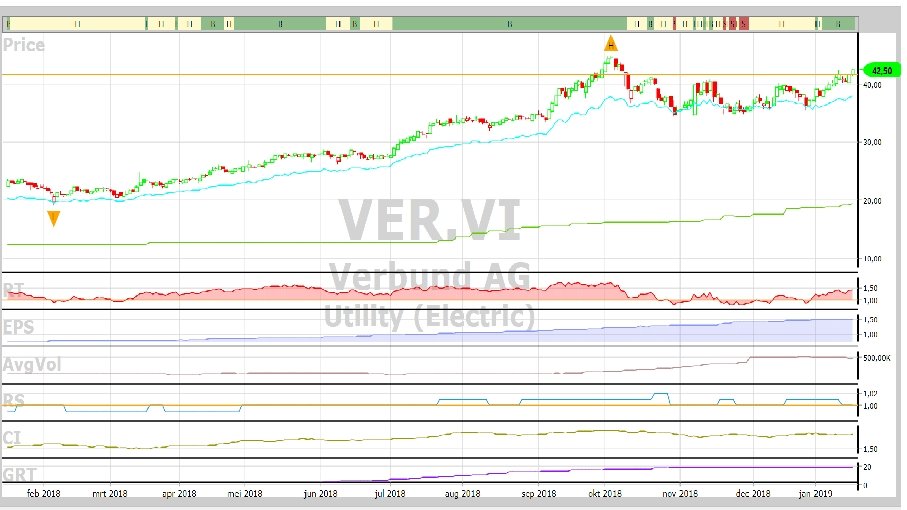Click the Price panel label

tap(24, 45)
